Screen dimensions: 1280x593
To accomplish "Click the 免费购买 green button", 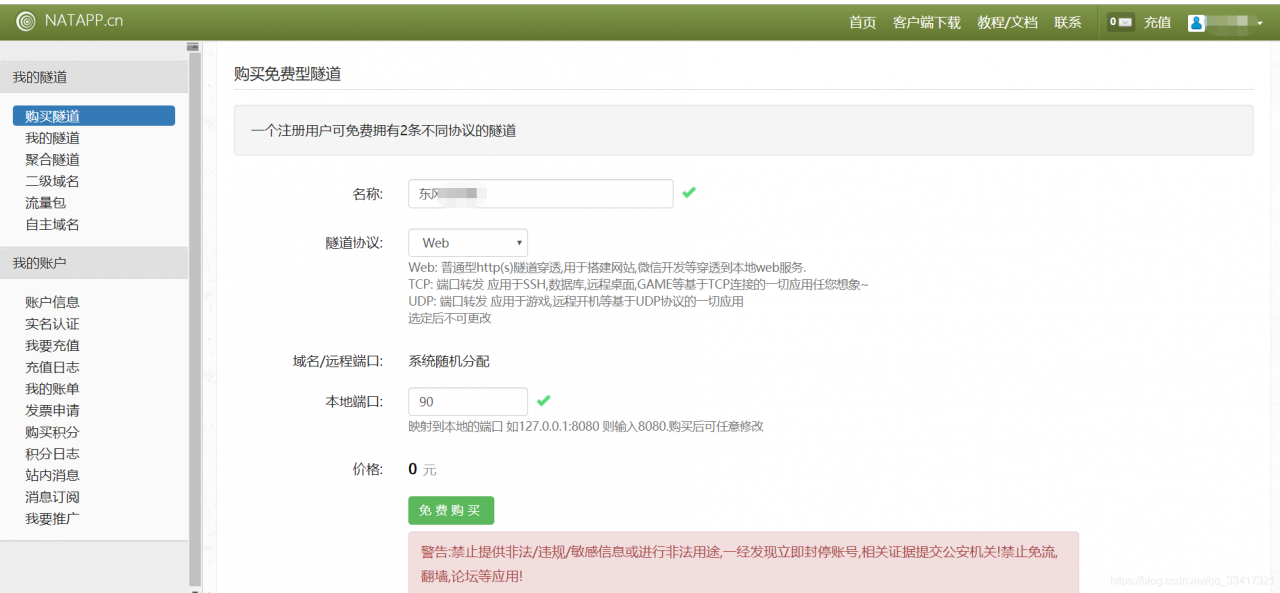I will click(451, 511).
